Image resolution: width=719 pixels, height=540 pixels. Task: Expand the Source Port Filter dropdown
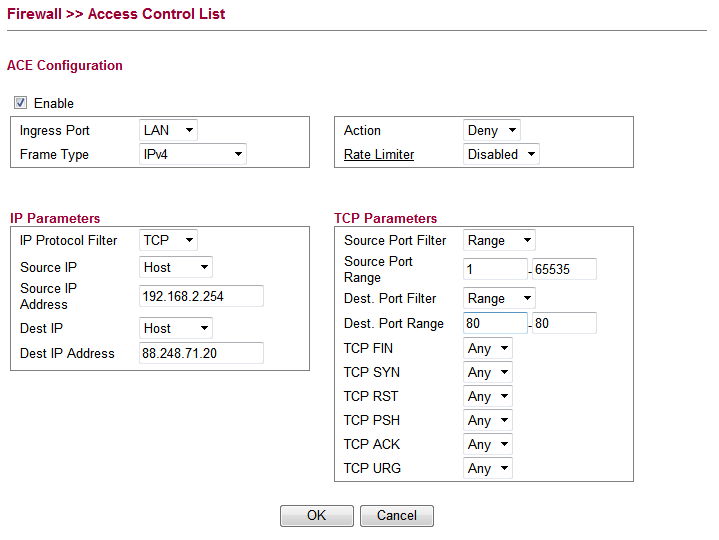499,240
